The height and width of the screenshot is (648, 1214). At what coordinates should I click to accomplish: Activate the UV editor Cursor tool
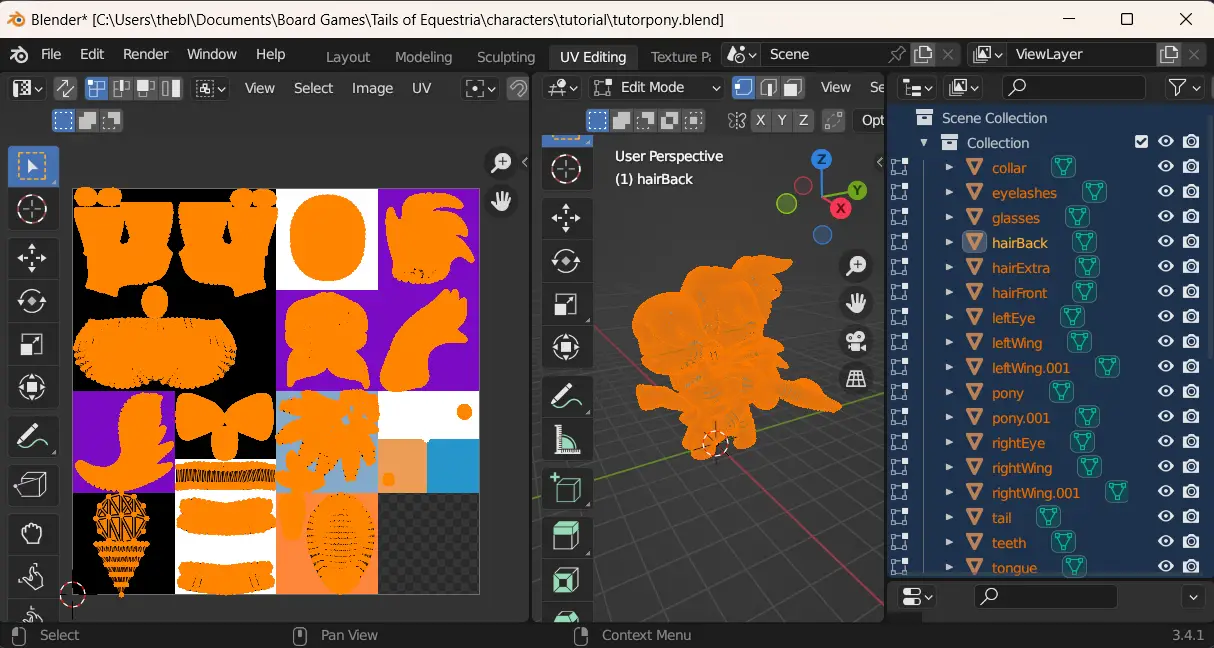(x=33, y=210)
